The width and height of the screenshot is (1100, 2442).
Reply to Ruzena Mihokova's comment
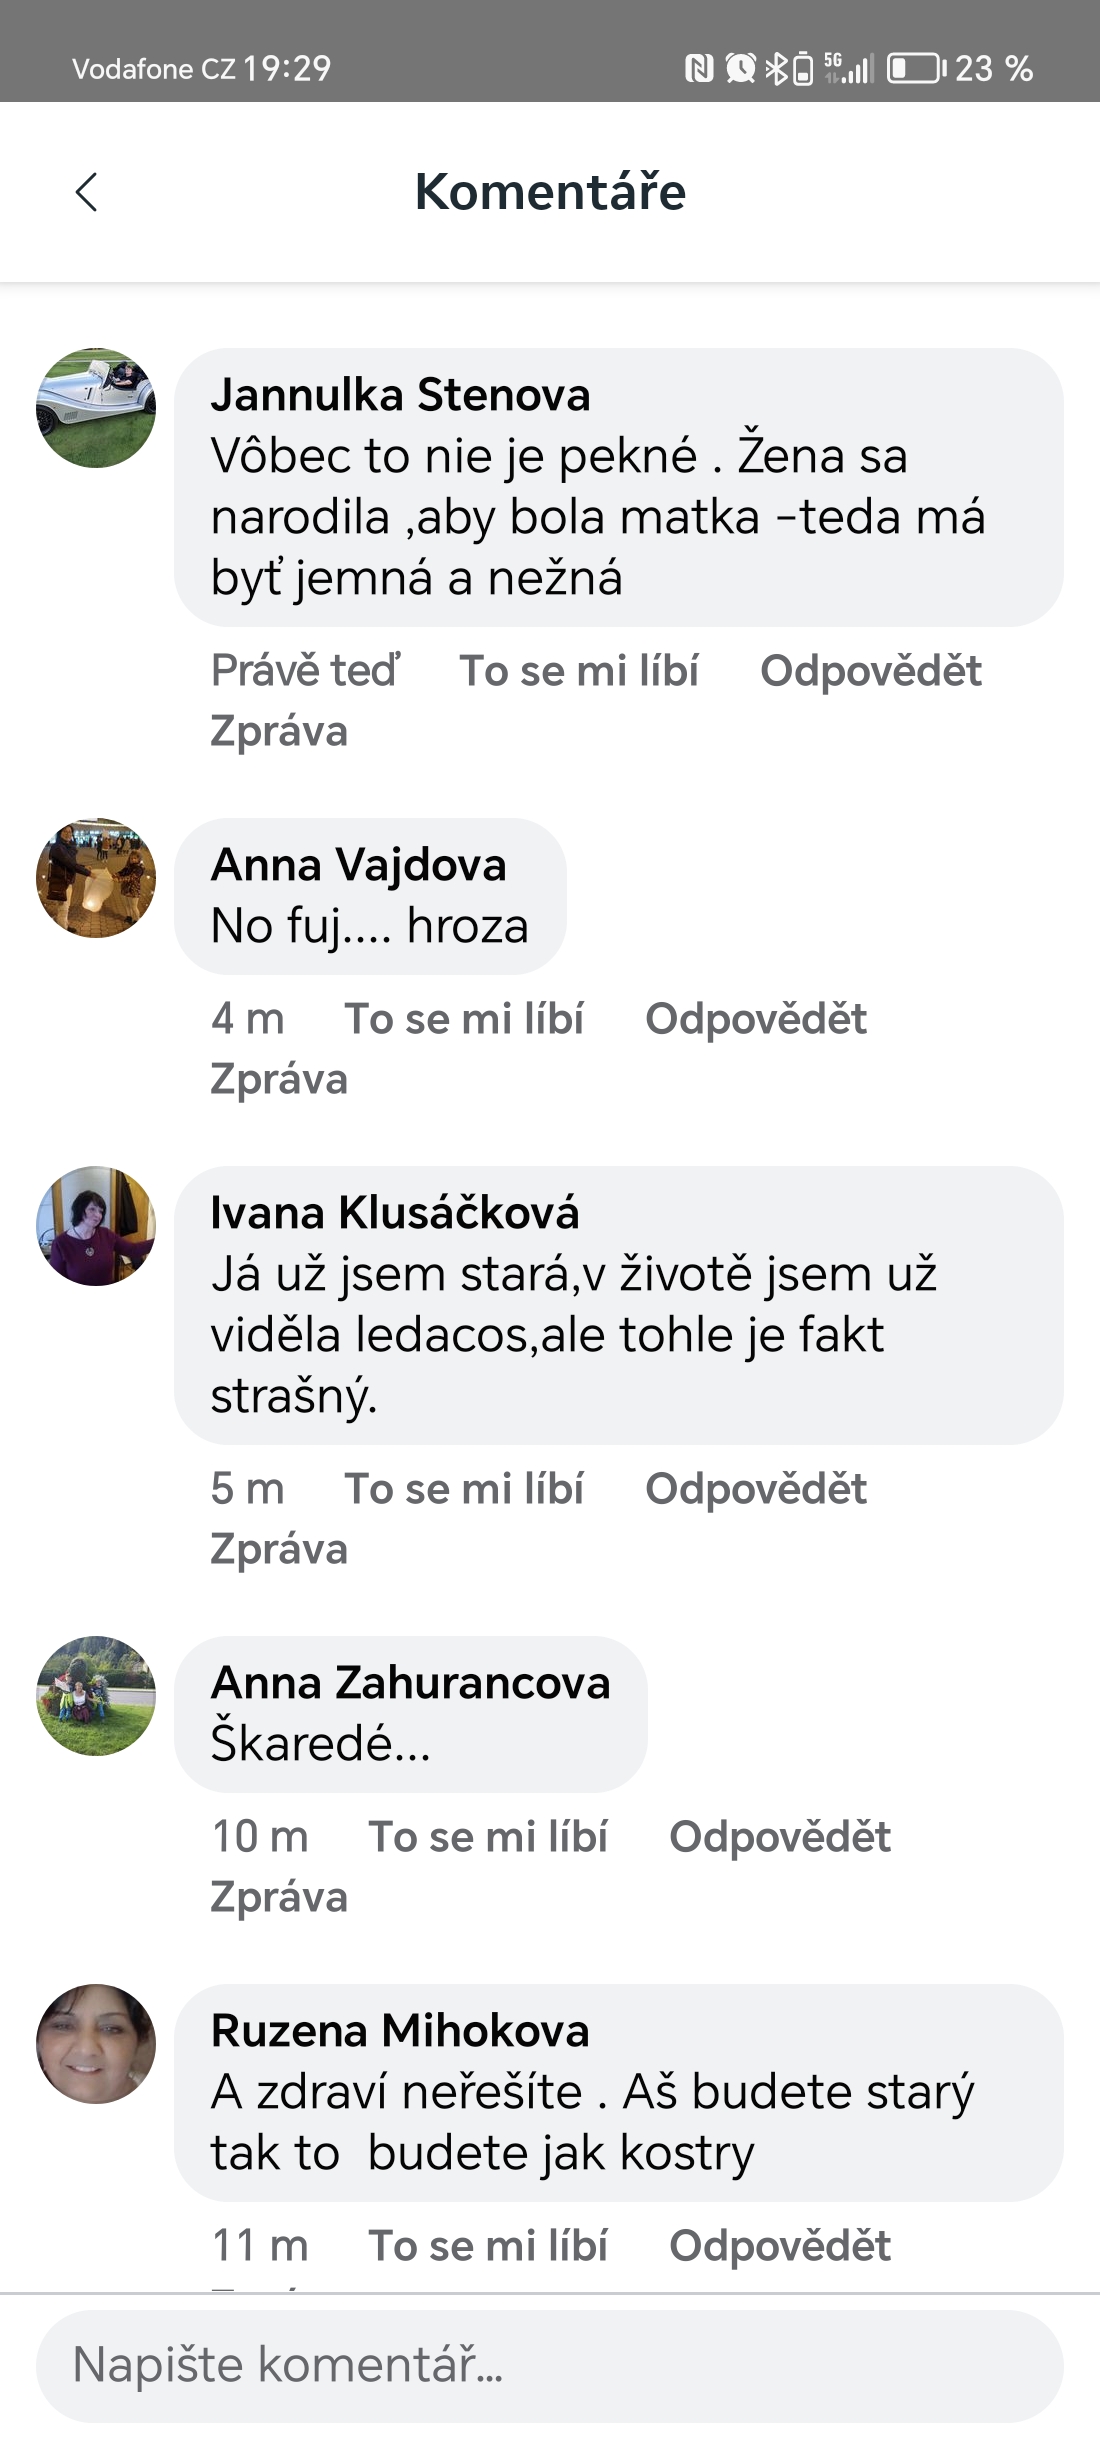click(780, 2246)
